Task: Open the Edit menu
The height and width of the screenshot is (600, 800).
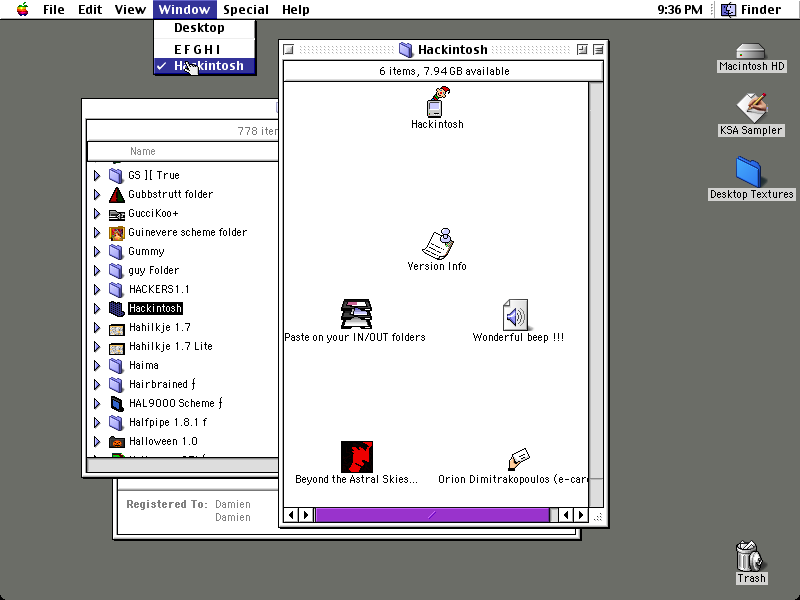Action: [x=90, y=10]
